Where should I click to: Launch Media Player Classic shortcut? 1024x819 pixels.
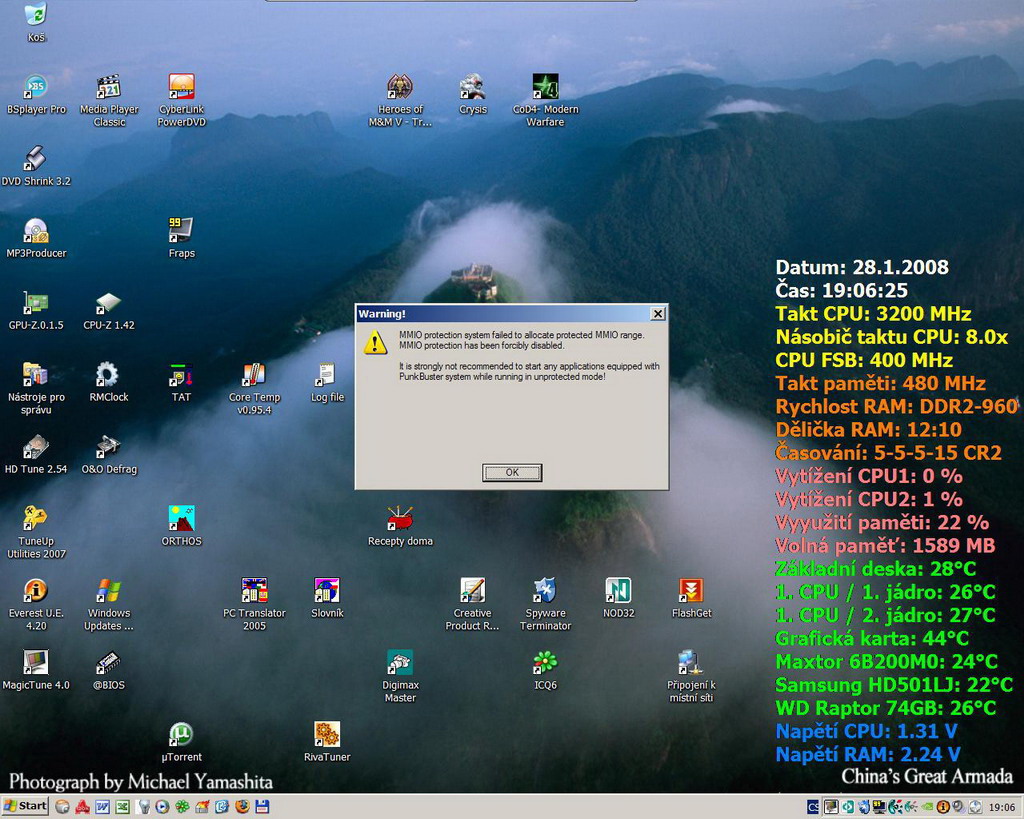pos(109,88)
